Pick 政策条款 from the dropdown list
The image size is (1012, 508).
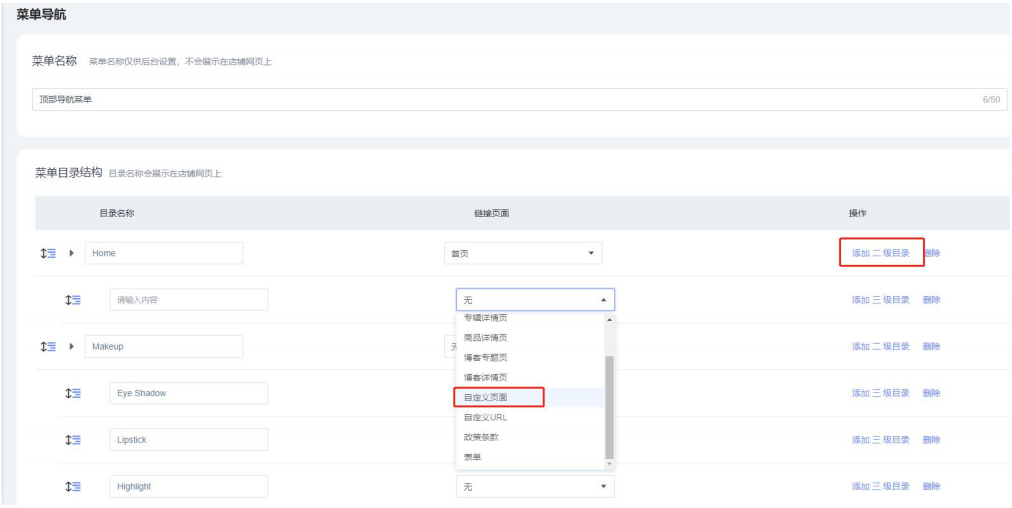(x=480, y=437)
